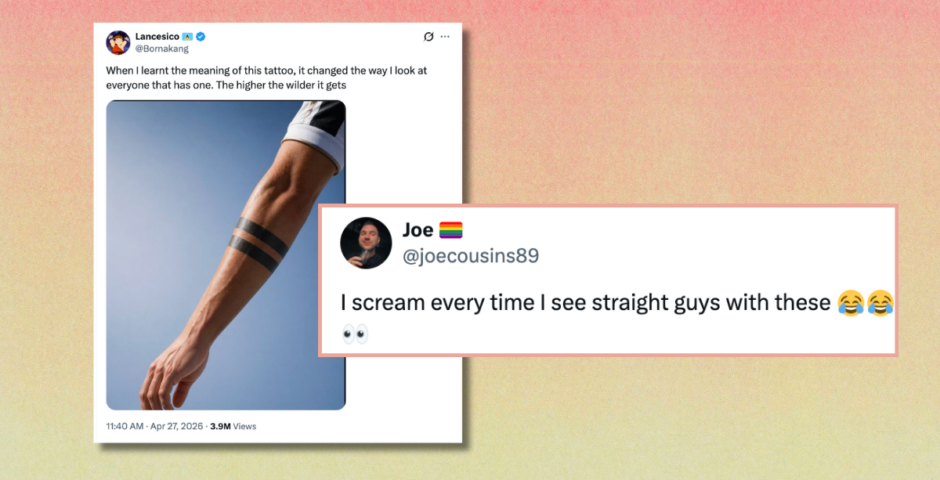Click the tweet text about tattoo meaning
Screen dimensions: 940x480
[x=266, y=78]
